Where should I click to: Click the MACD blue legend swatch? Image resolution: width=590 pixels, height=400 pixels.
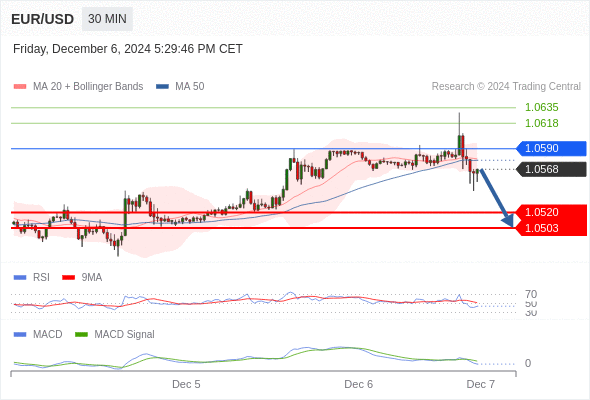click(x=20, y=335)
